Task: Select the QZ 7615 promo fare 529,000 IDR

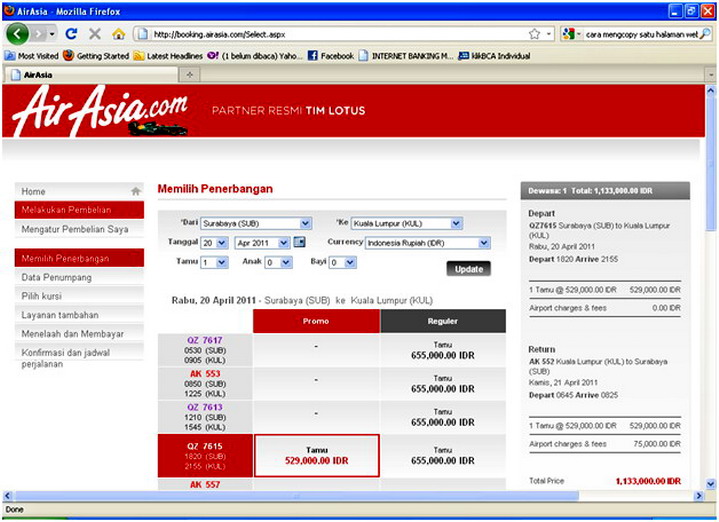Action: click(x=316, y=456)
